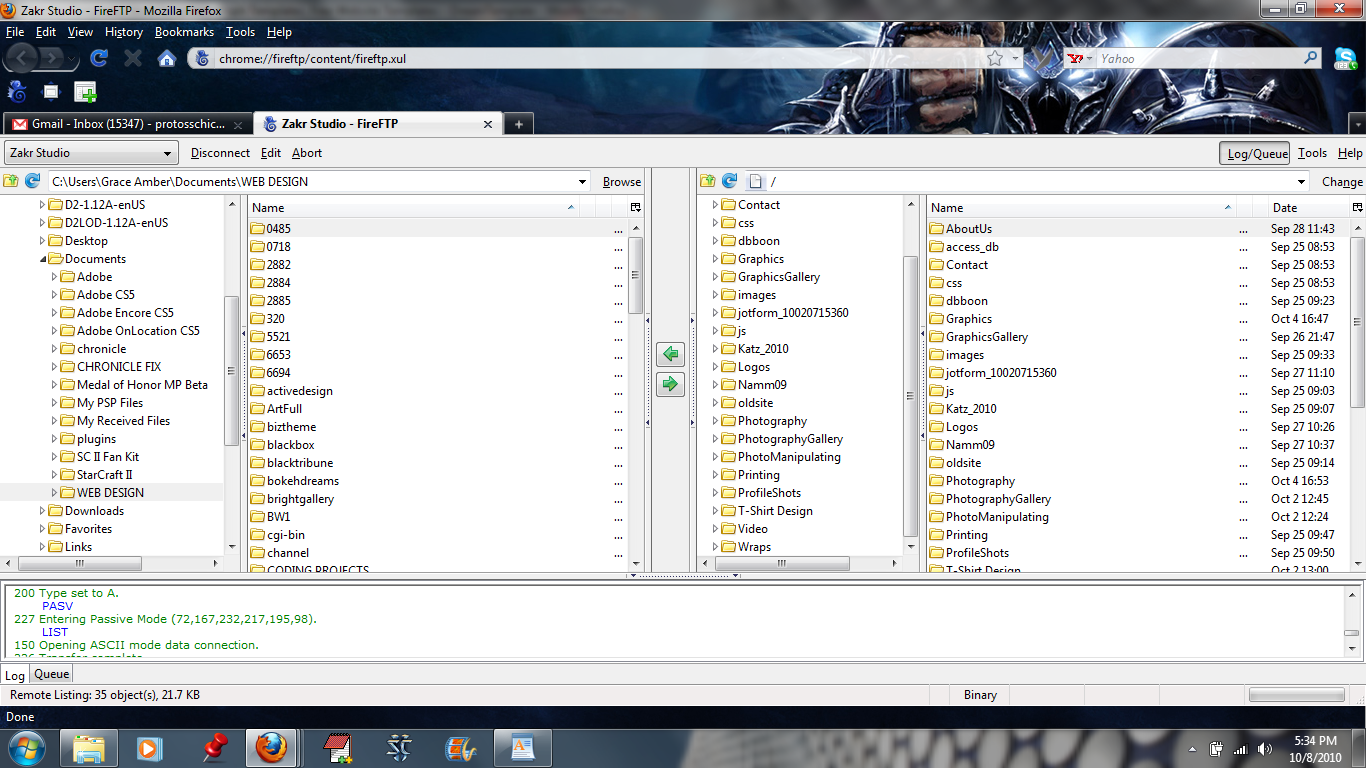1366x768 pixels.
Task: Select the AboutUs remote folder
Action: pos(969,229)
